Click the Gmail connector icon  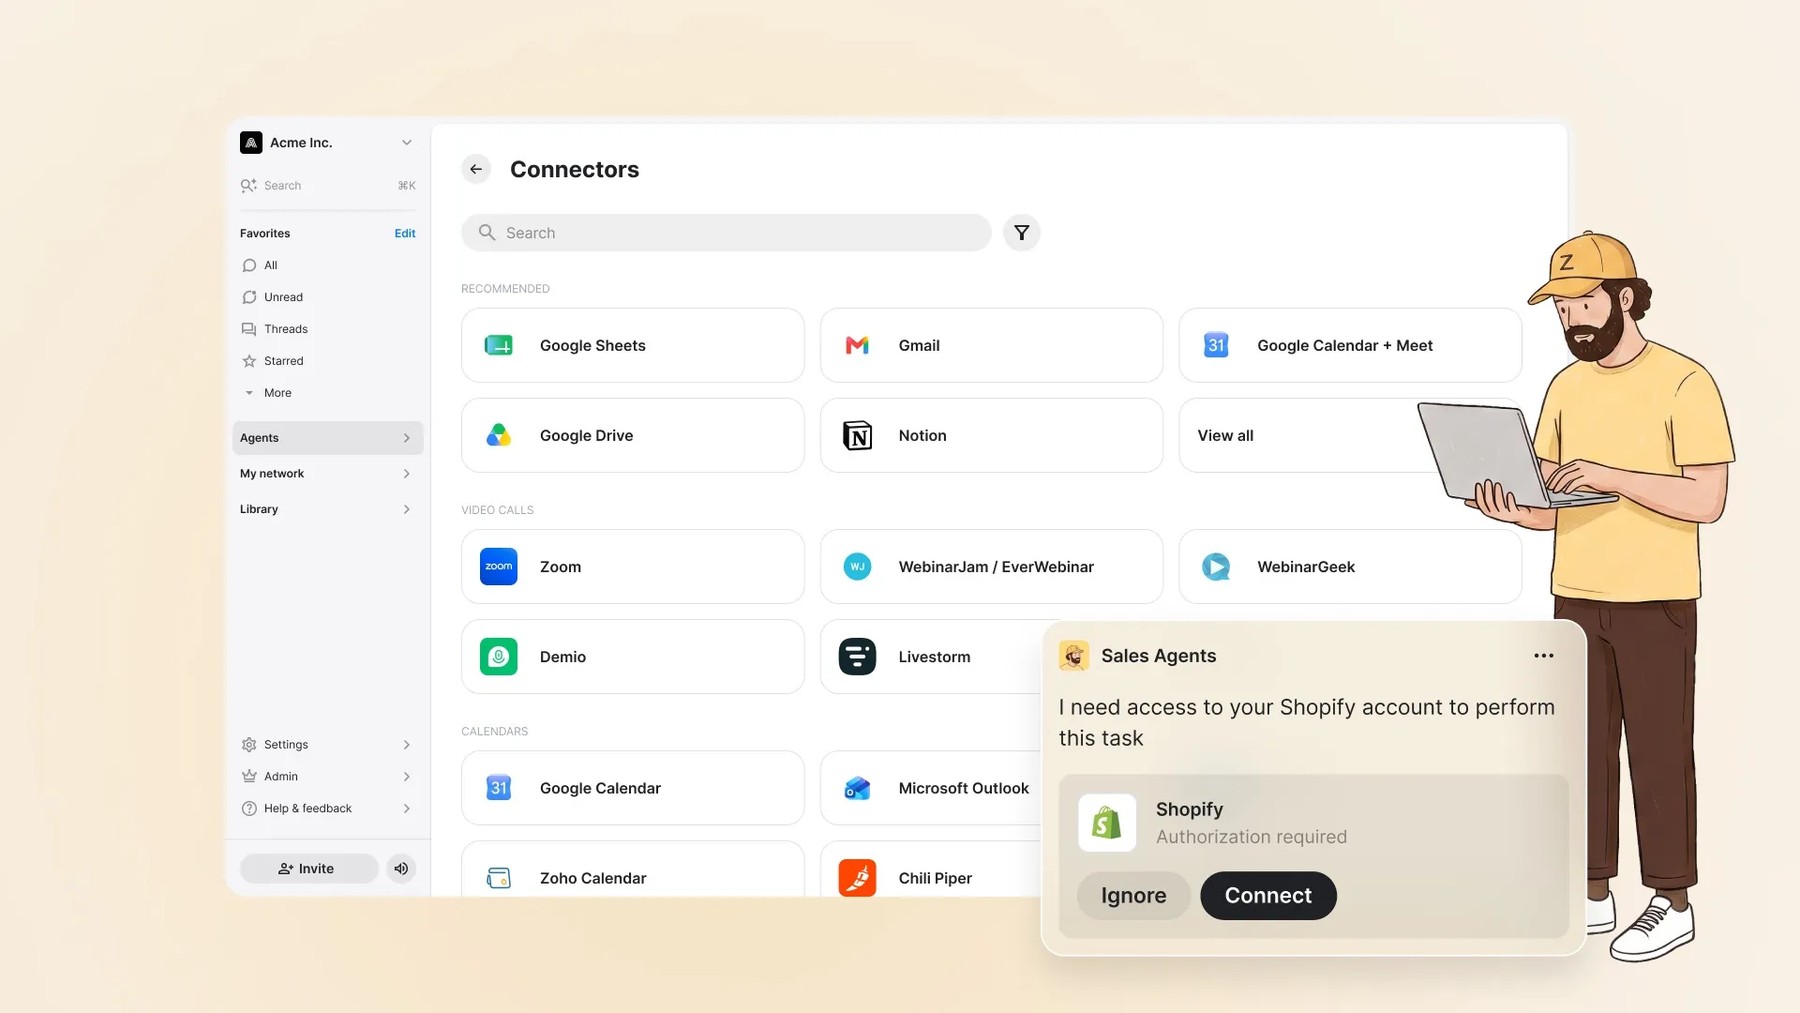click(x=857, y=346)
